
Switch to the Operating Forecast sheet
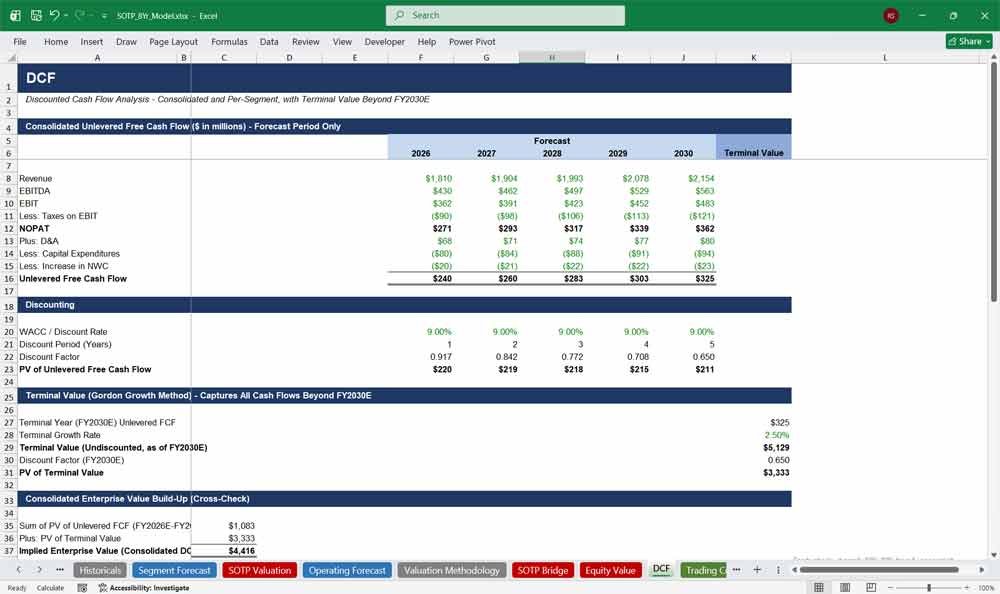(x=347, y=570)
